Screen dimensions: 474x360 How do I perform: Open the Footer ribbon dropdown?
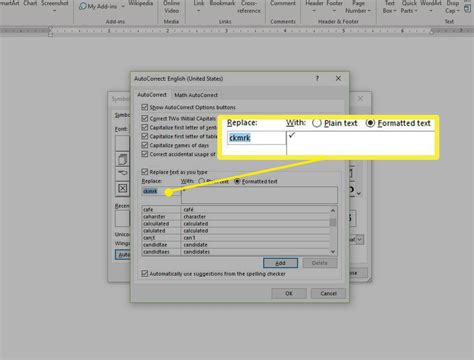(334, 7)
